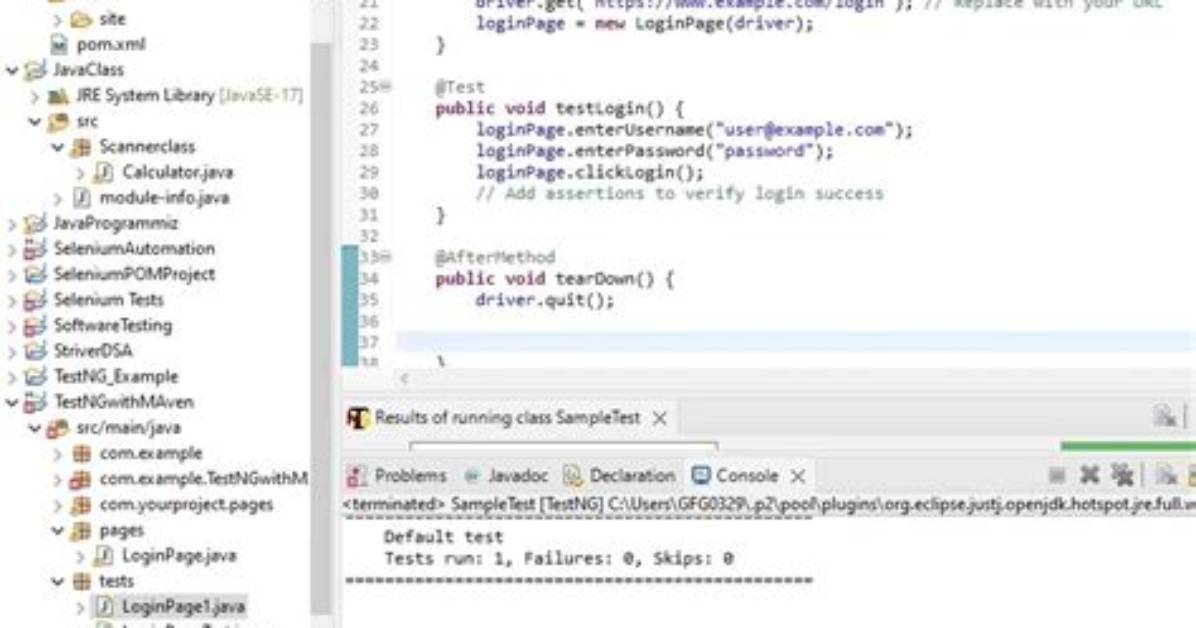Screen dimensions: 1196x628
Task: Click Remove All Terminated Launches icon
Action: [1122, 475]
